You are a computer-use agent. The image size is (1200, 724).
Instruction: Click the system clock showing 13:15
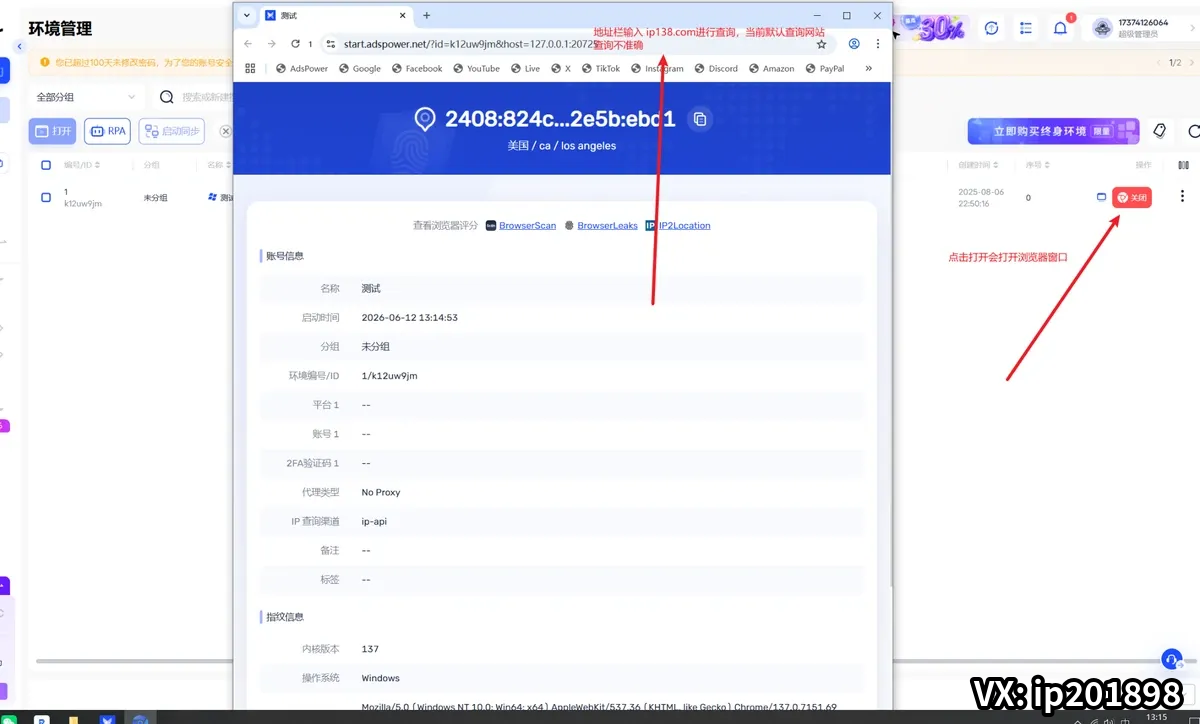1158,717
